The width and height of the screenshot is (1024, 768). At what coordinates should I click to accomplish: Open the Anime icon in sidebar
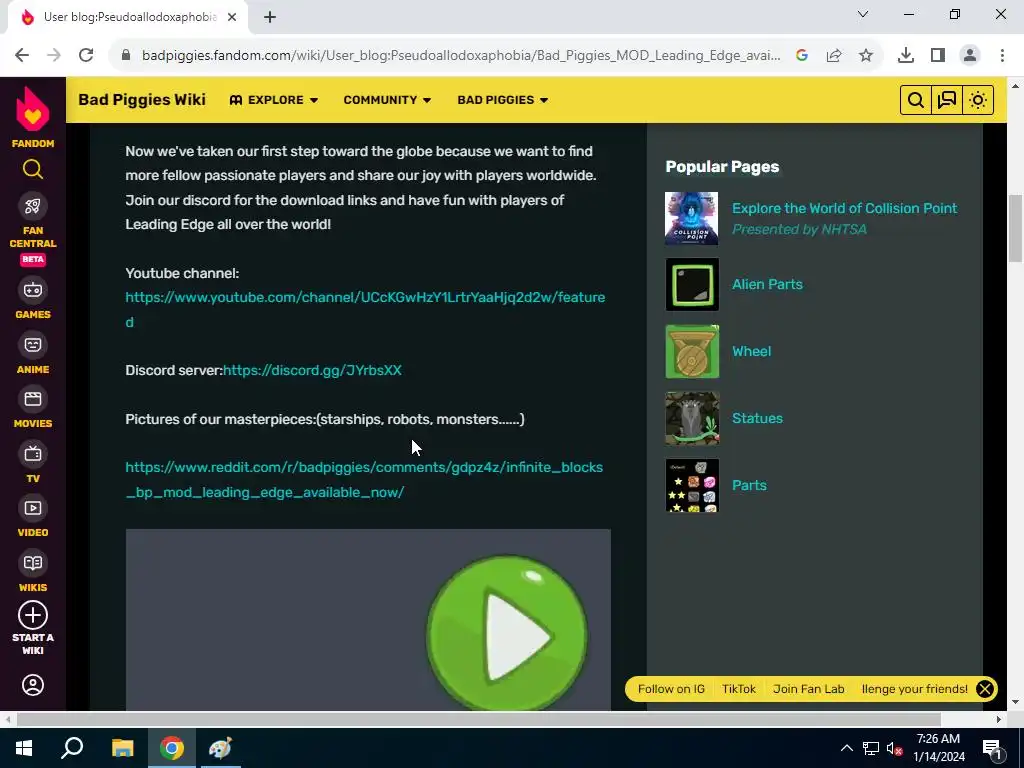click(x=33, y=344)
